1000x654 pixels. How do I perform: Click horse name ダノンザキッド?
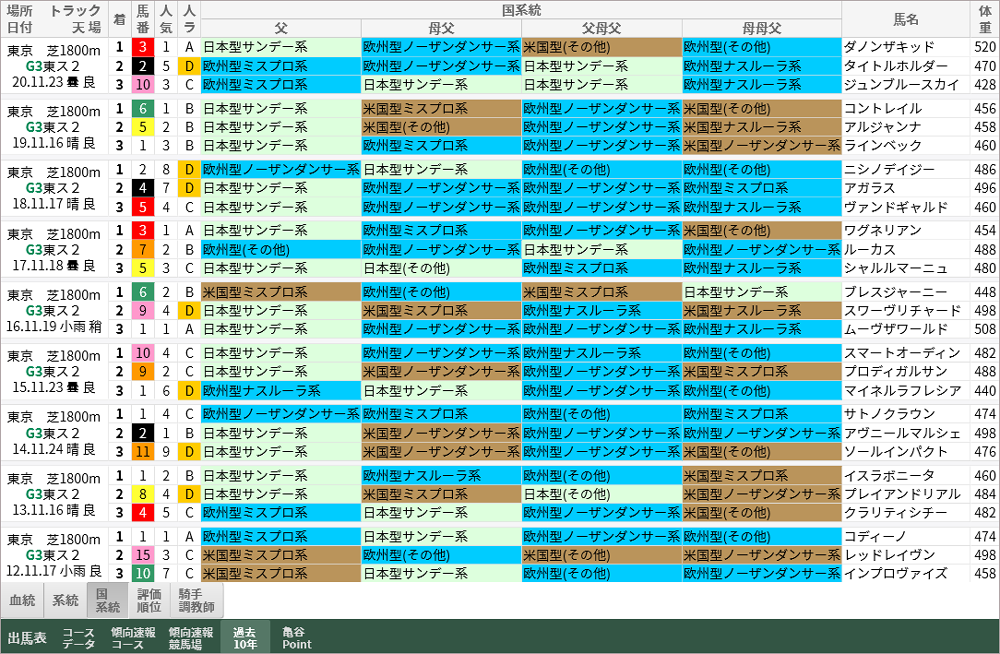point(889,47)
